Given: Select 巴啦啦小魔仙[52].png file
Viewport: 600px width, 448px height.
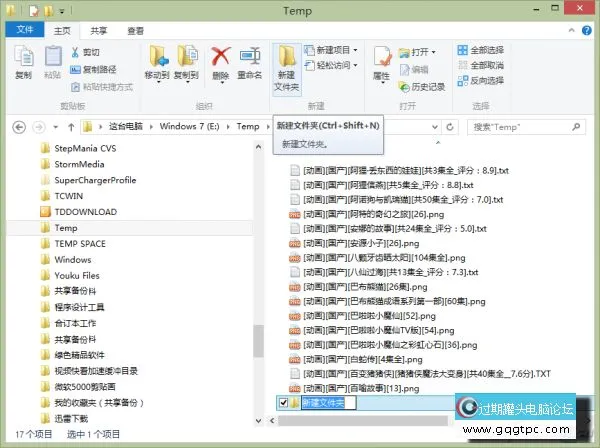Looking at the screenshot, I should coord(363,316).
